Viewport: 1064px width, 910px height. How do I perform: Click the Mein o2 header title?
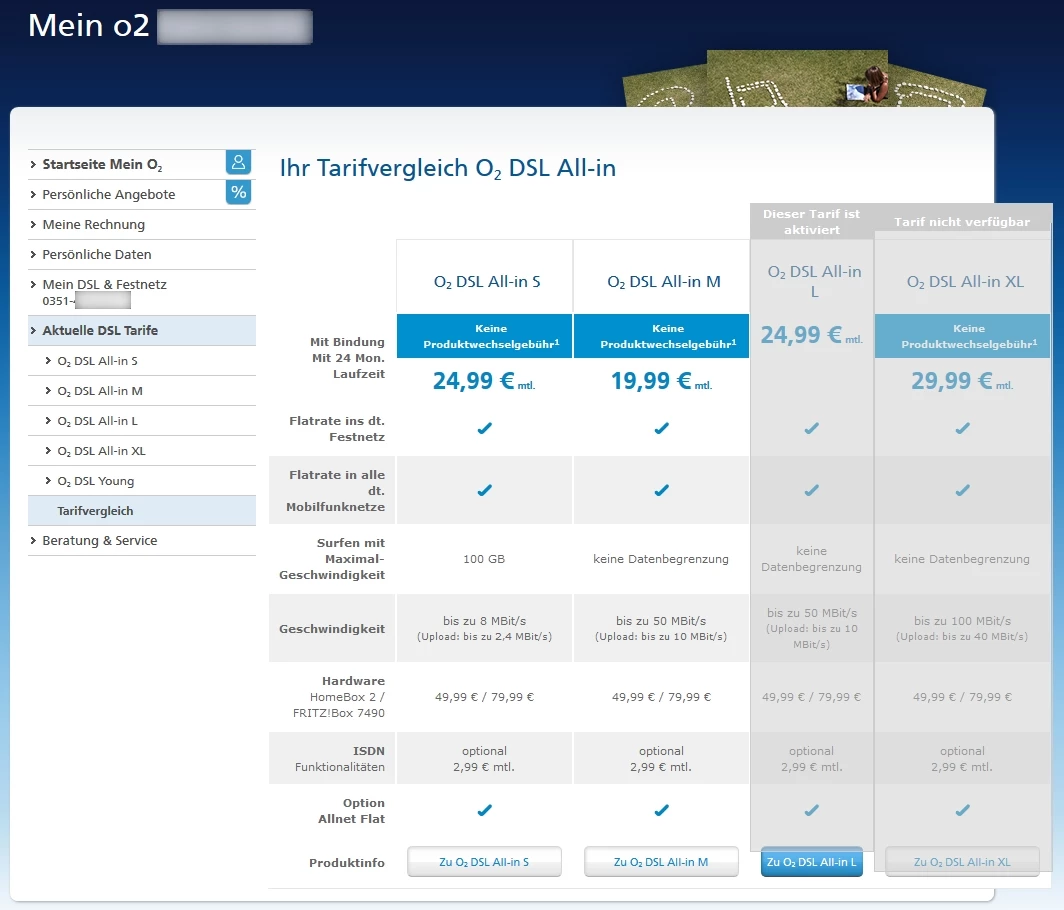pos(88,25)
